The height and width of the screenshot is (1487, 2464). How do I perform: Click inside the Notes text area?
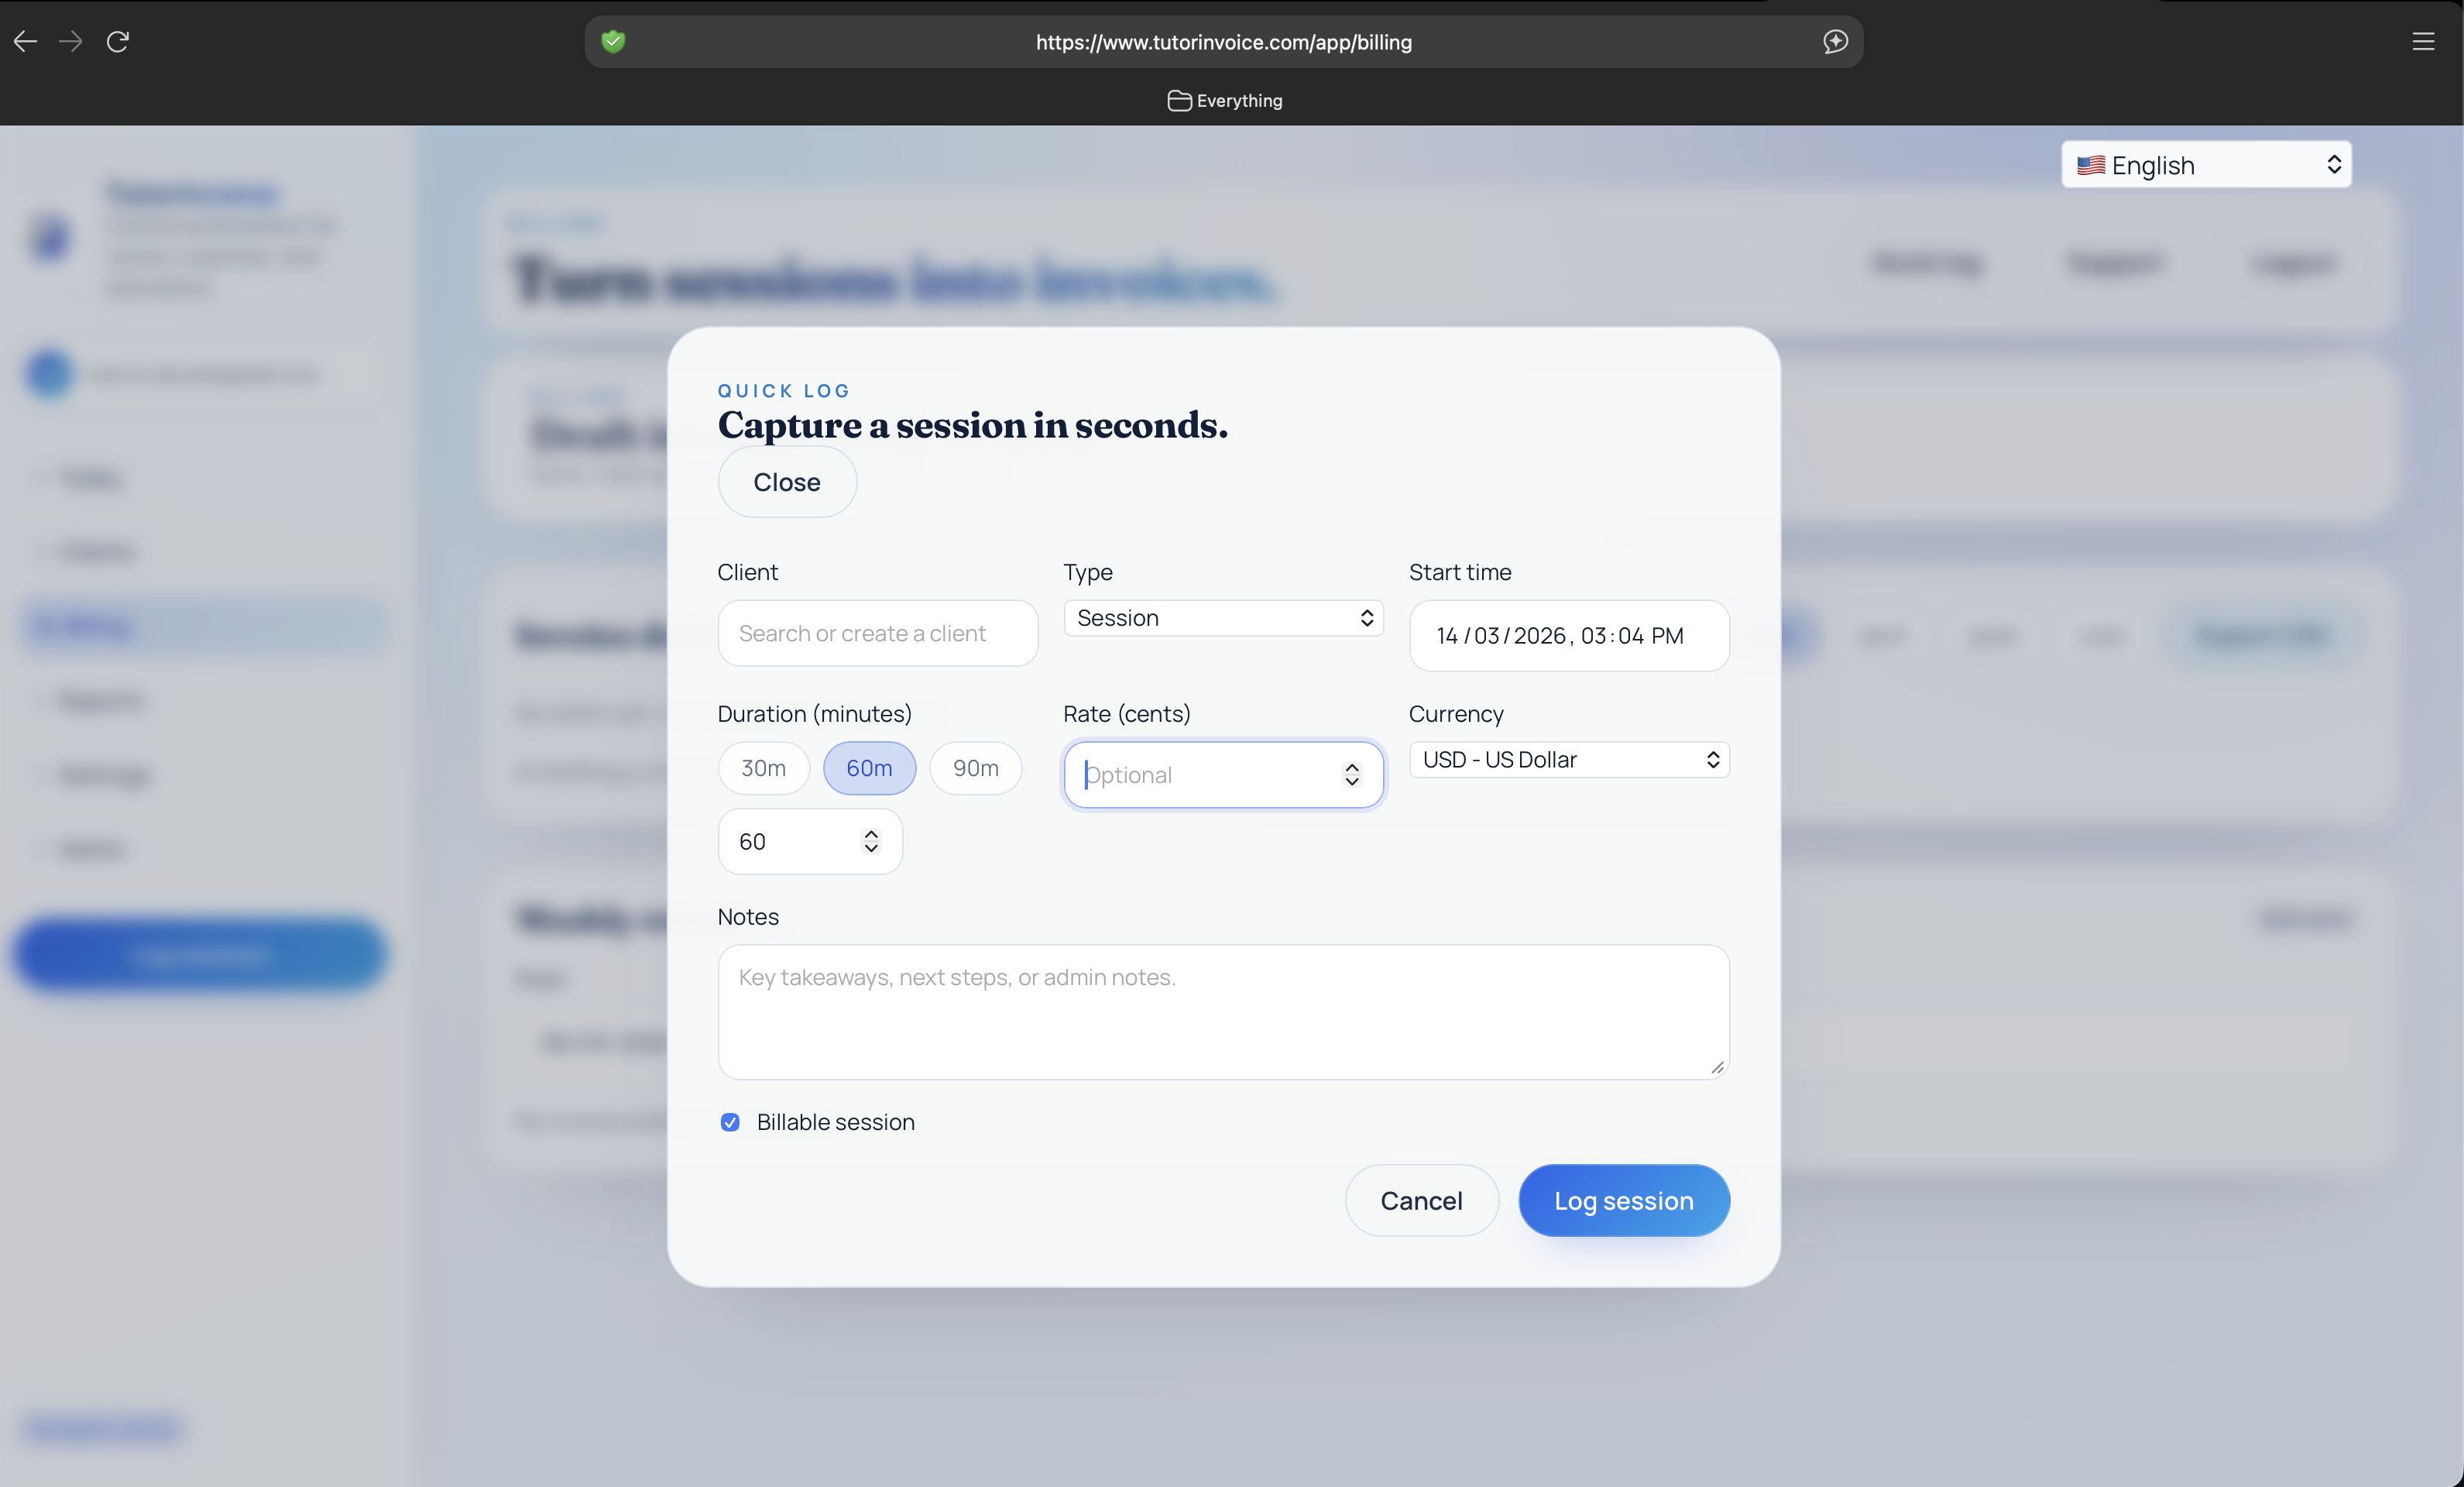coord(1222,1012)
